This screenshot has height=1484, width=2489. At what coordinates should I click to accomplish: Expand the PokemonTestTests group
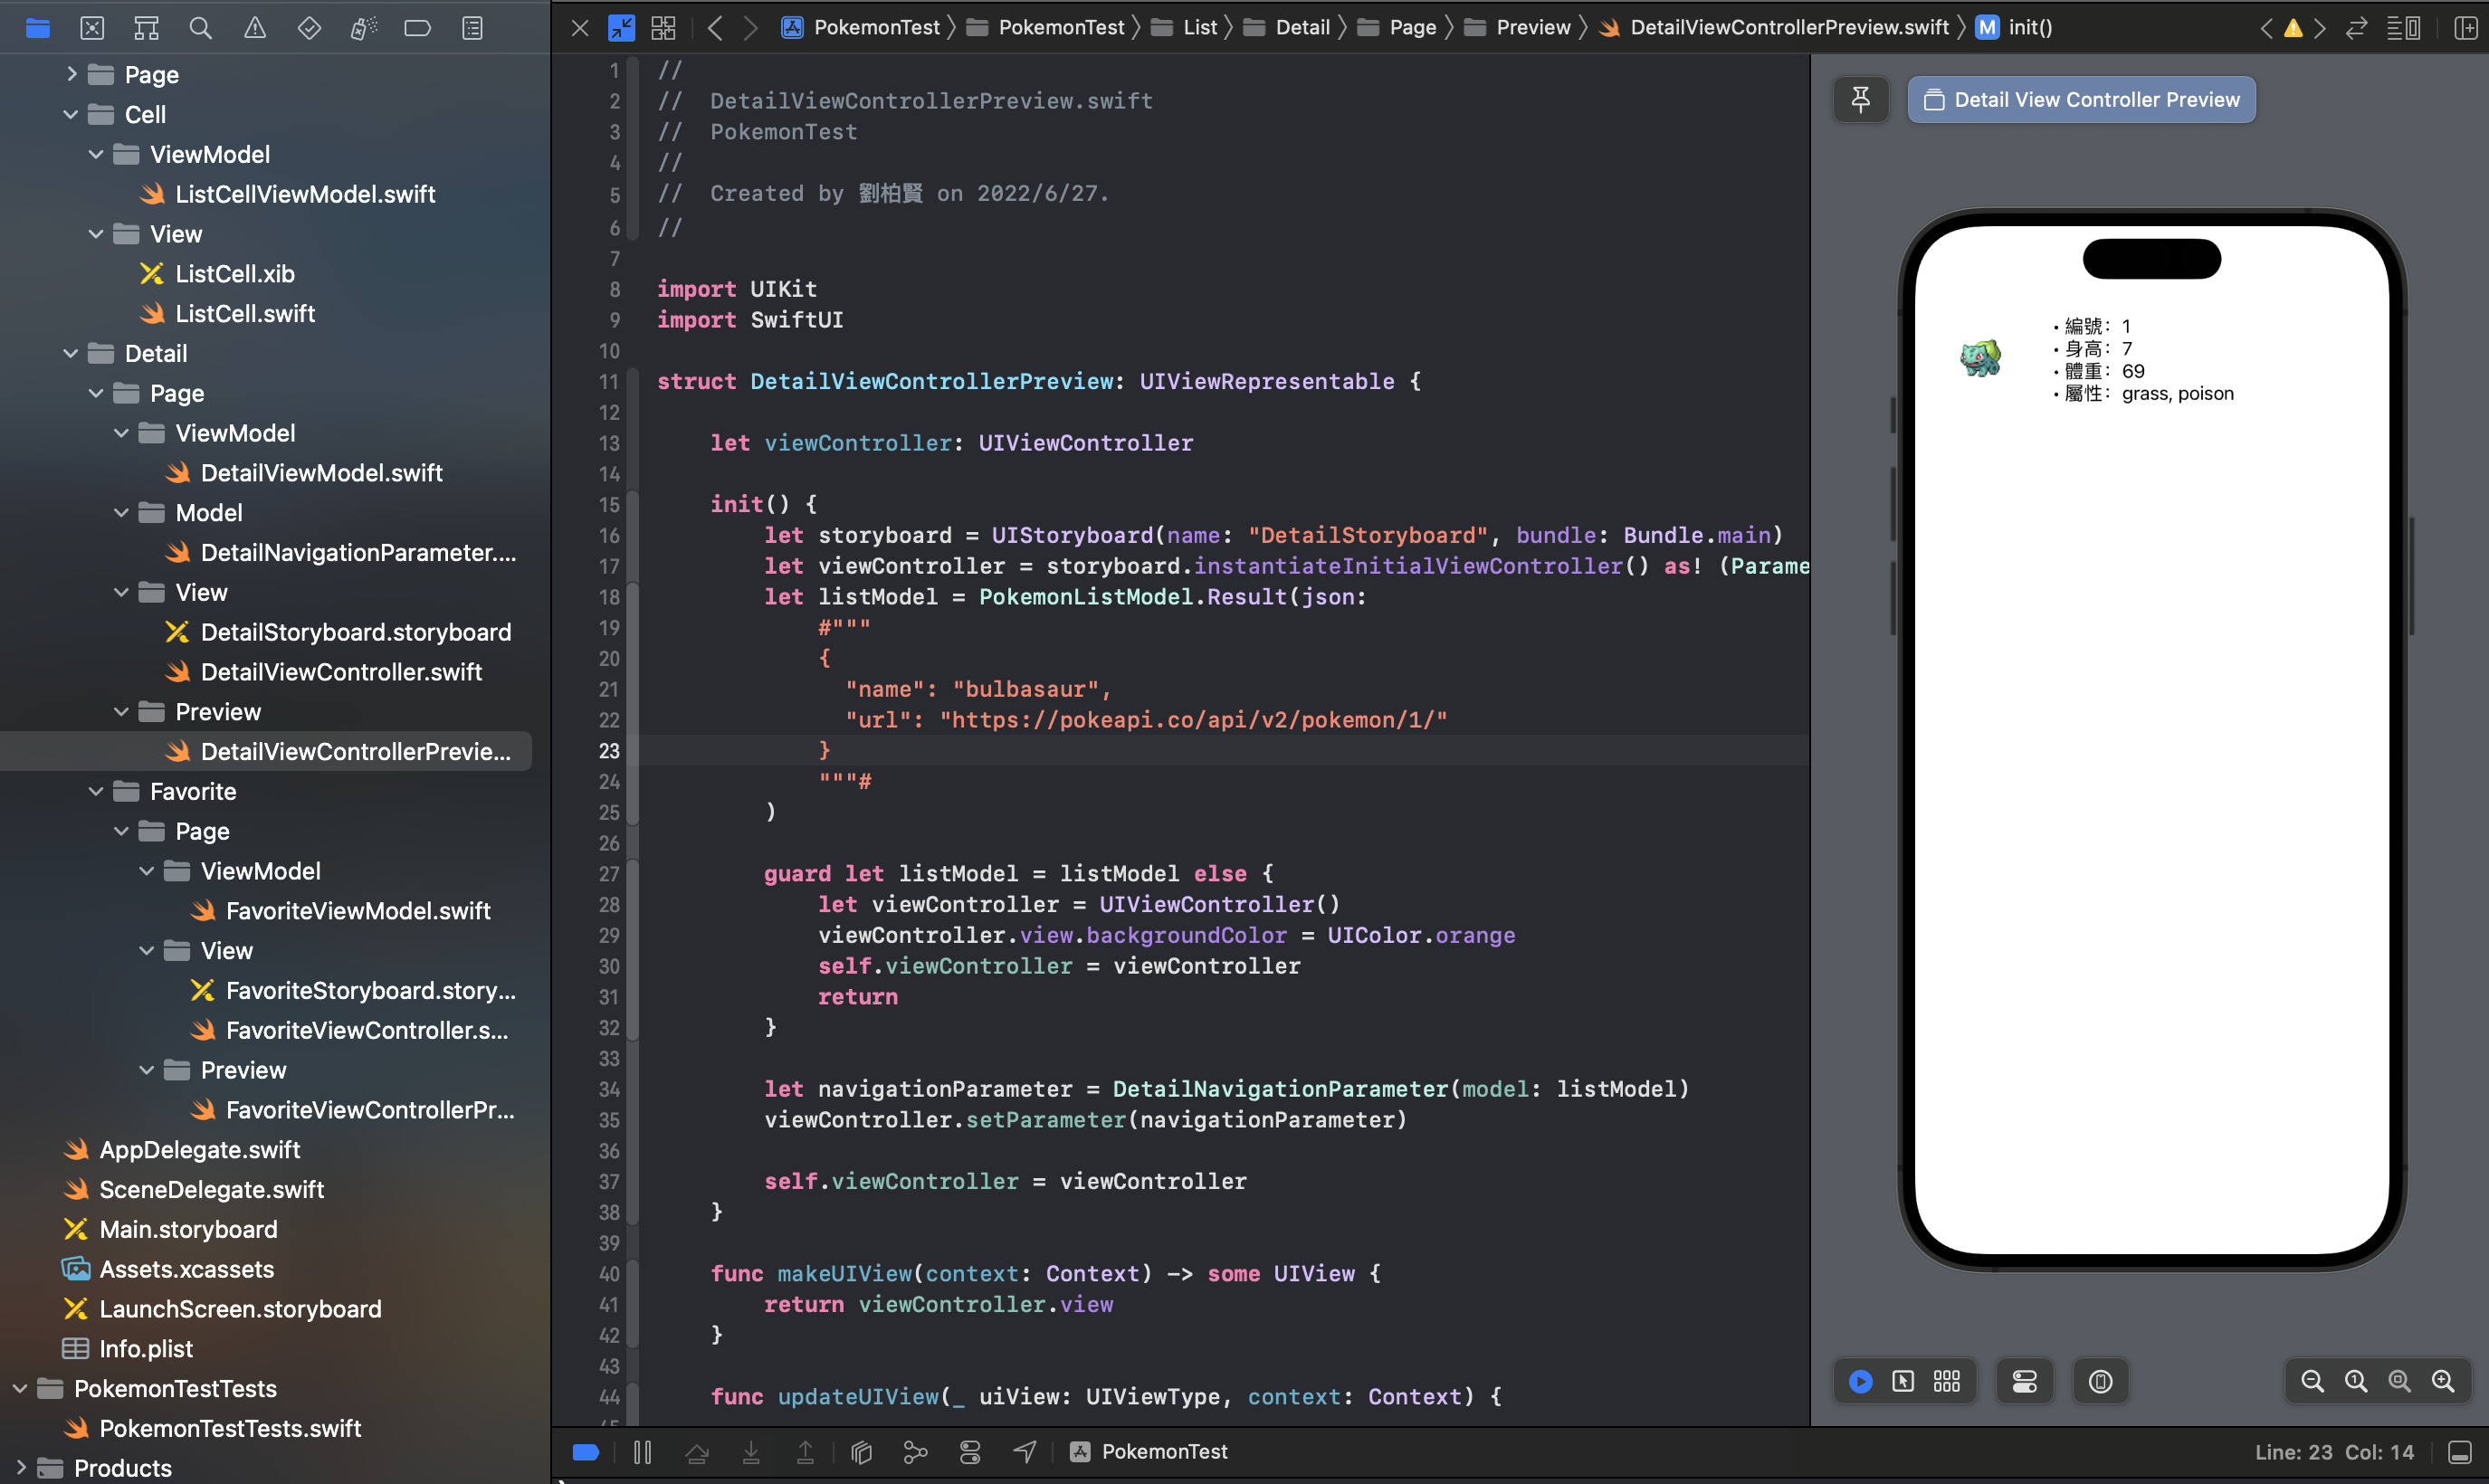(x=20, y=1388)
